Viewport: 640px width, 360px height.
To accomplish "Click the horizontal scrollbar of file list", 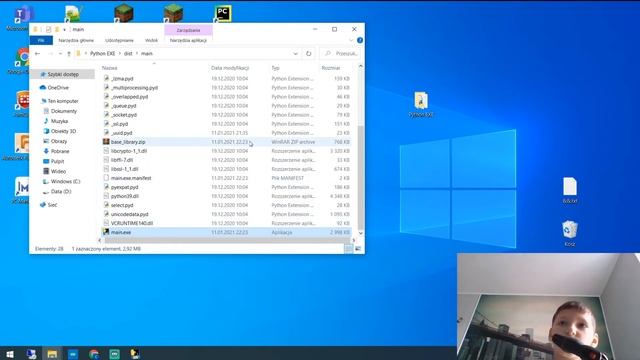I will [x=227, y=240].
